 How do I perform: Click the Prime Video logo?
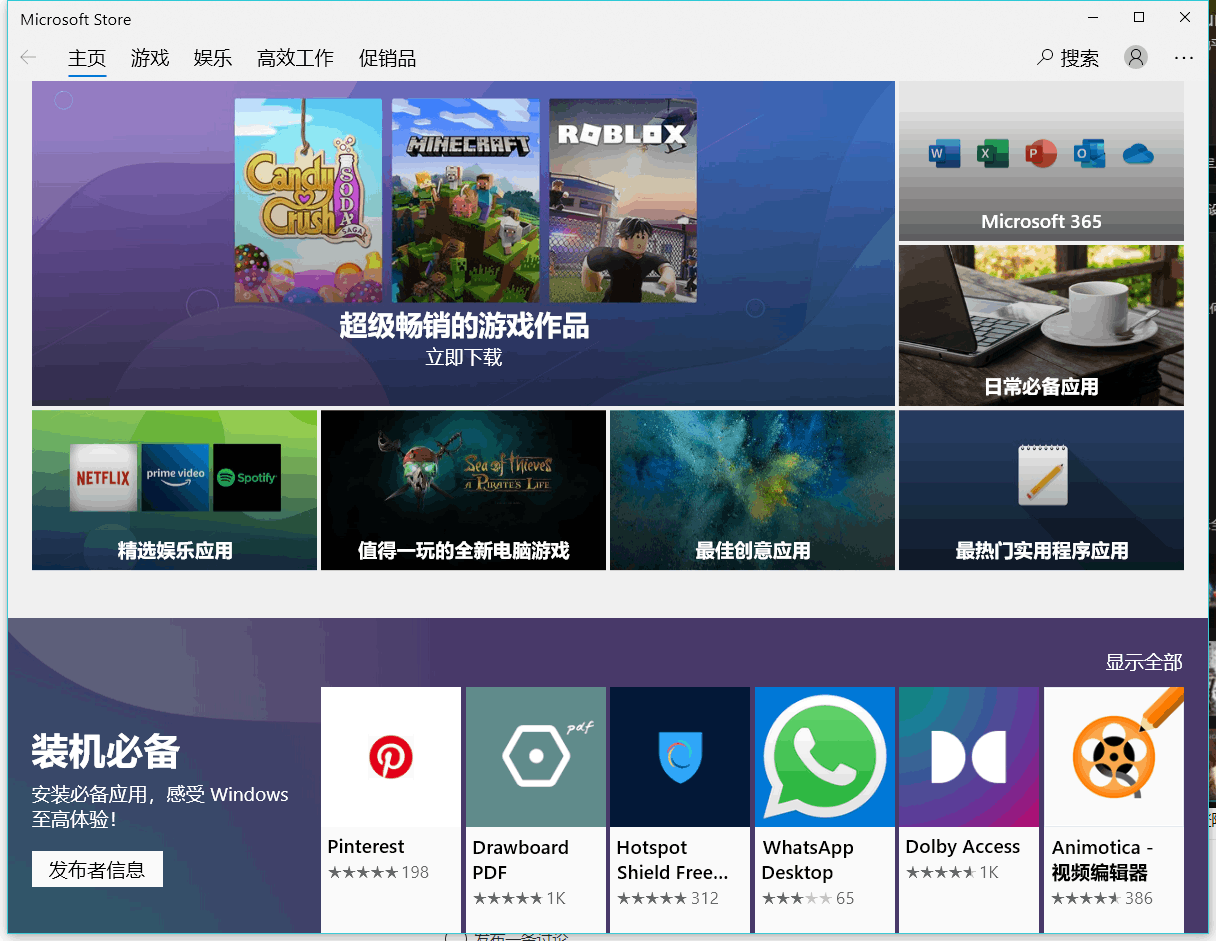pos(175,478)
